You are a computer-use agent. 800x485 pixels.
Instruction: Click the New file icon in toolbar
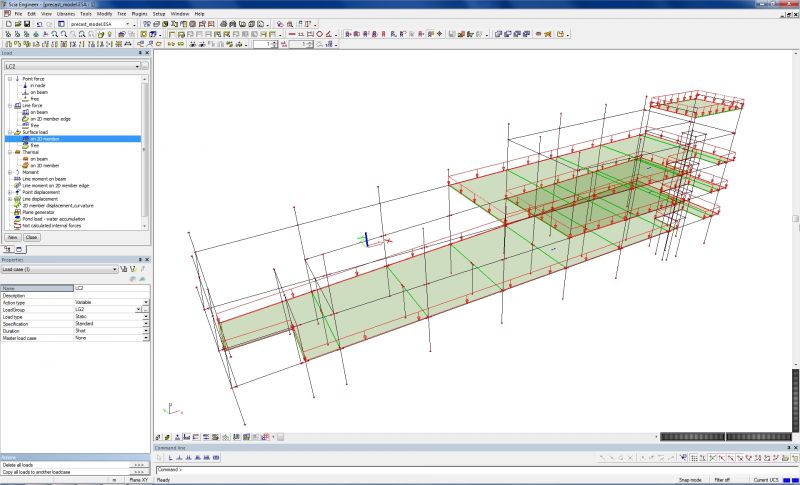pos(7,23)
